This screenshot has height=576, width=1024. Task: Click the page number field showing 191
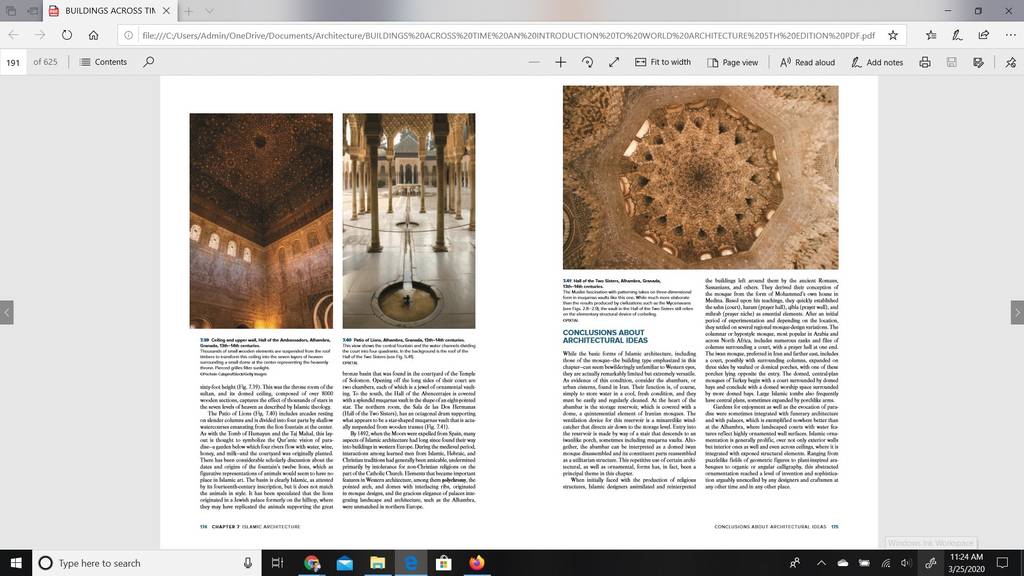(13, 62)
